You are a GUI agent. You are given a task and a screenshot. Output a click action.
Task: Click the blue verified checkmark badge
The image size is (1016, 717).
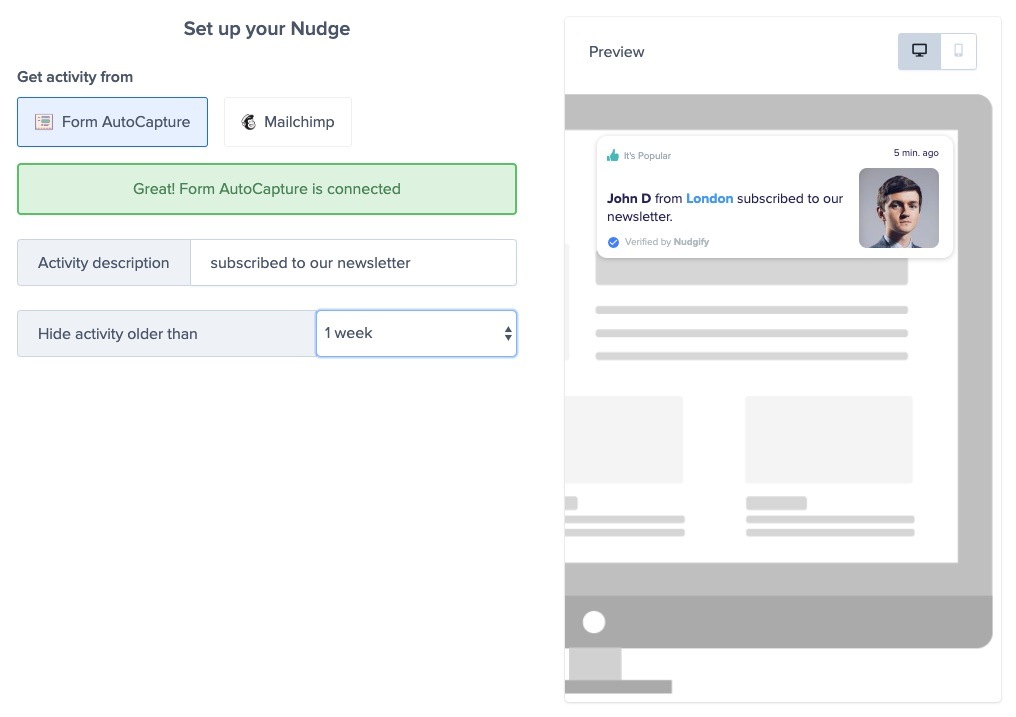(x=613, y=242)
